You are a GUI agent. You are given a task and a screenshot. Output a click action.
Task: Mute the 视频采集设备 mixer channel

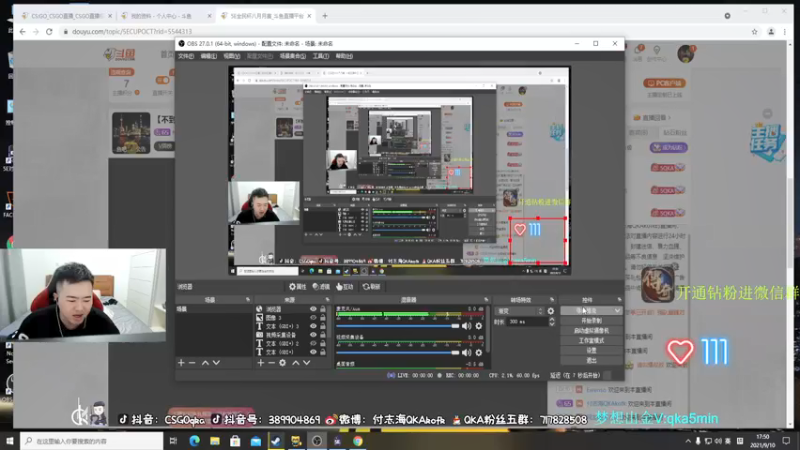coord(466,353)
